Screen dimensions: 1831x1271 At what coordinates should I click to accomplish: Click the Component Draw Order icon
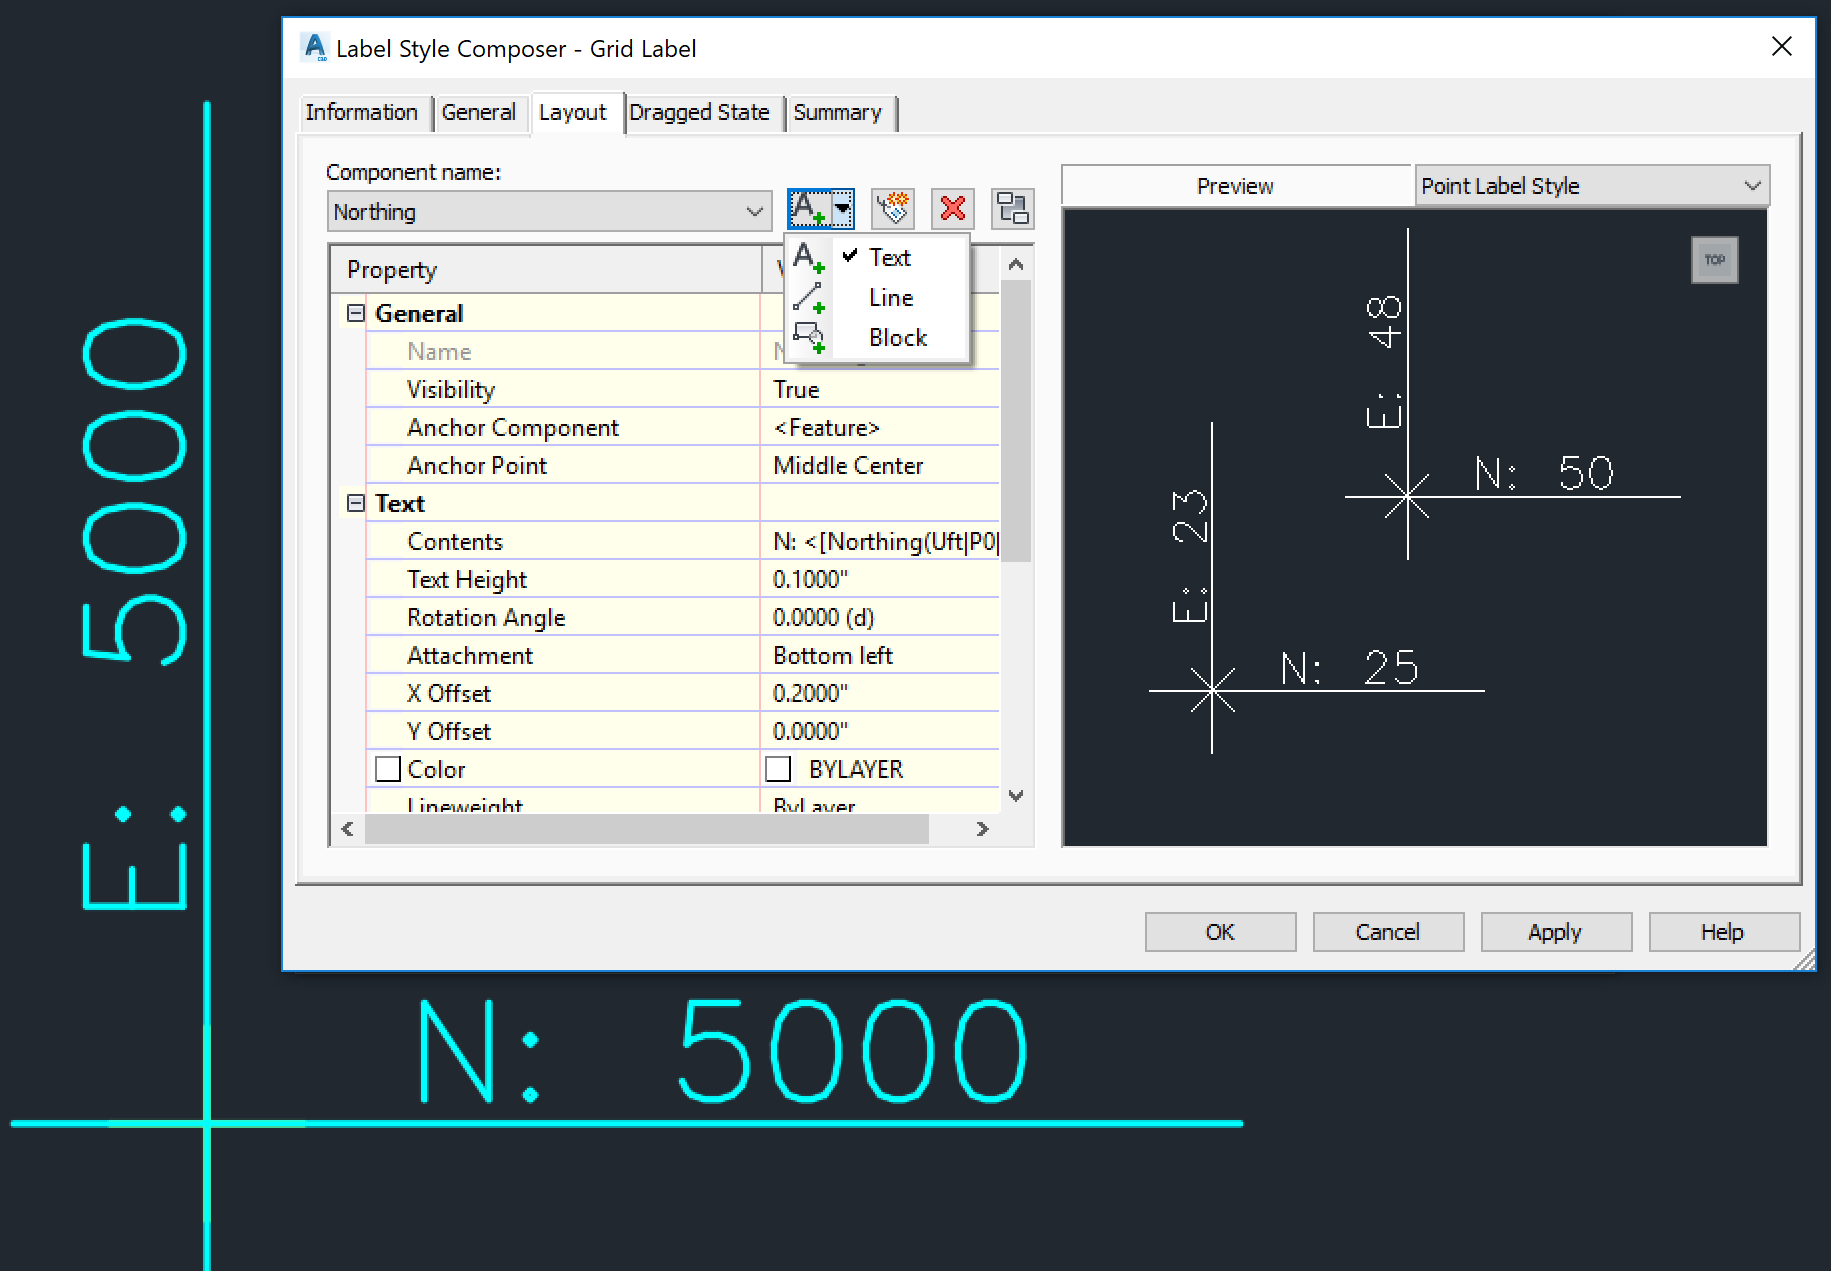[x=1013, y=209]
